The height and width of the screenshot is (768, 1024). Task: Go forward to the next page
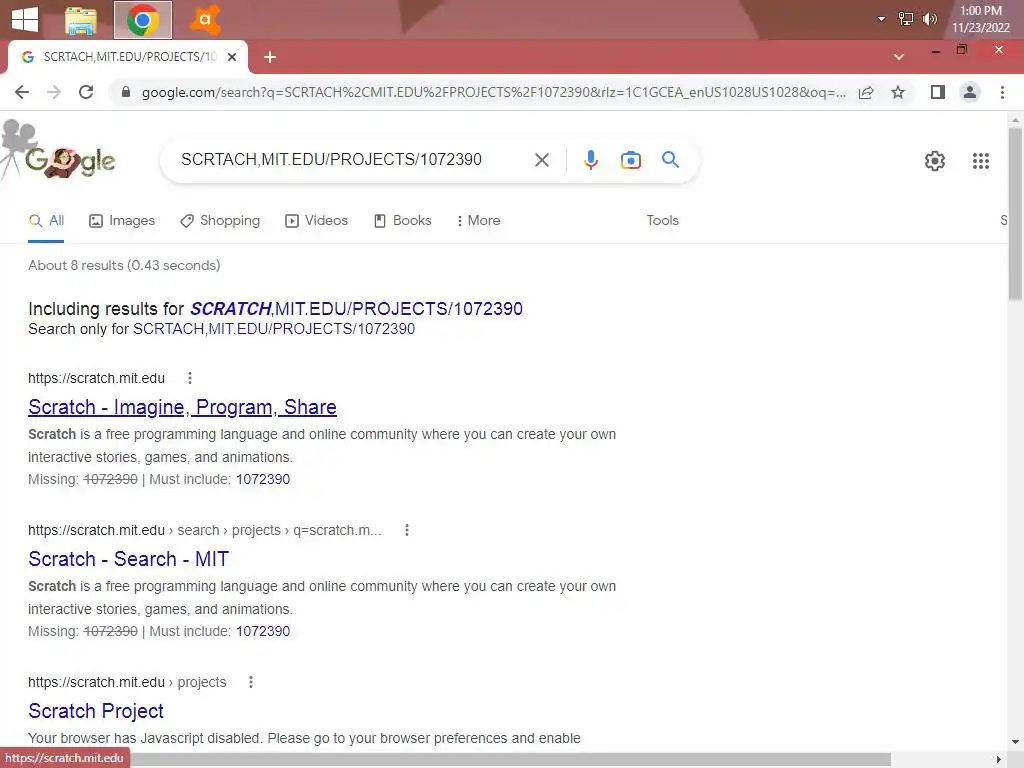pyautogui.click(x=54, y=92)
